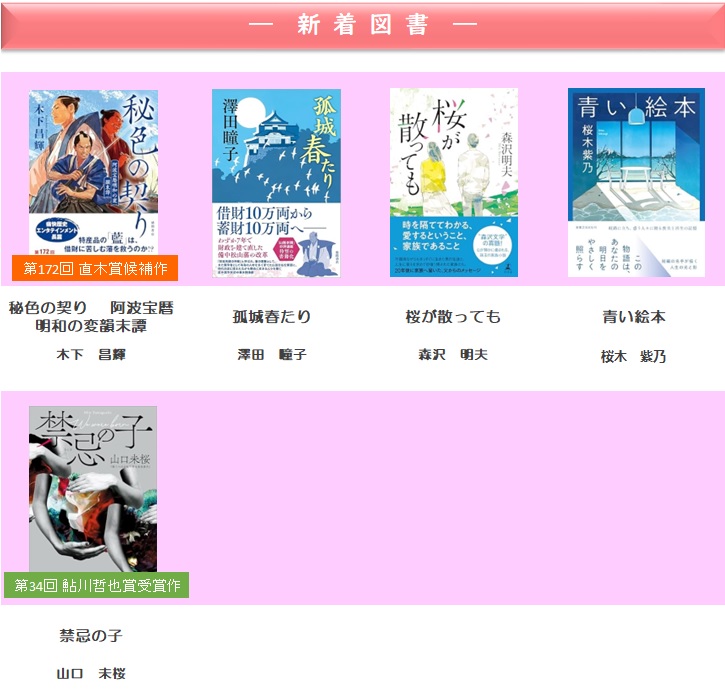
Task: Open the 青い絵本 book cover image
Action: point(636,183)
